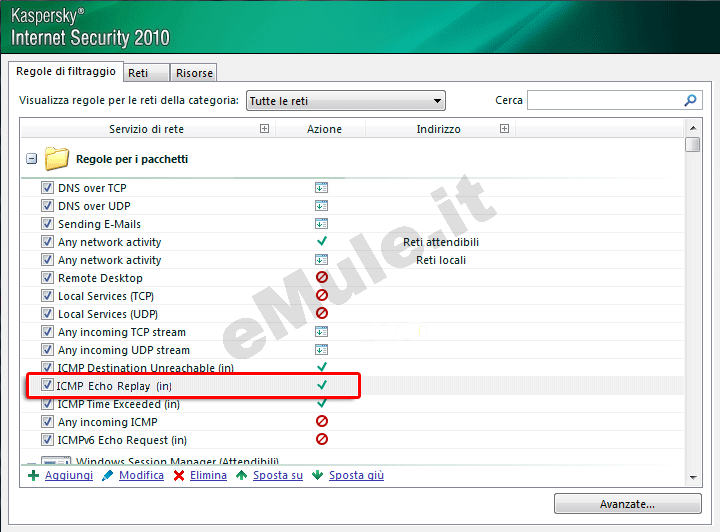Click the action icon for DNS over TCP
The image size is (720, 532).
click(321, 188)
